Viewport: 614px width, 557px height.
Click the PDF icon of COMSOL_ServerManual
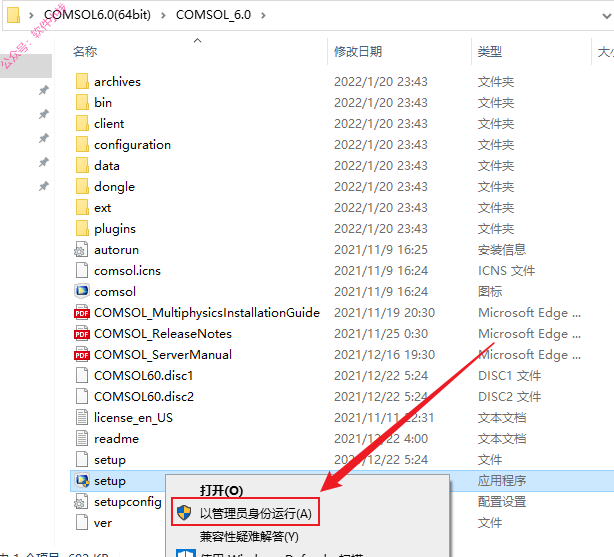(x=81, y=354)
